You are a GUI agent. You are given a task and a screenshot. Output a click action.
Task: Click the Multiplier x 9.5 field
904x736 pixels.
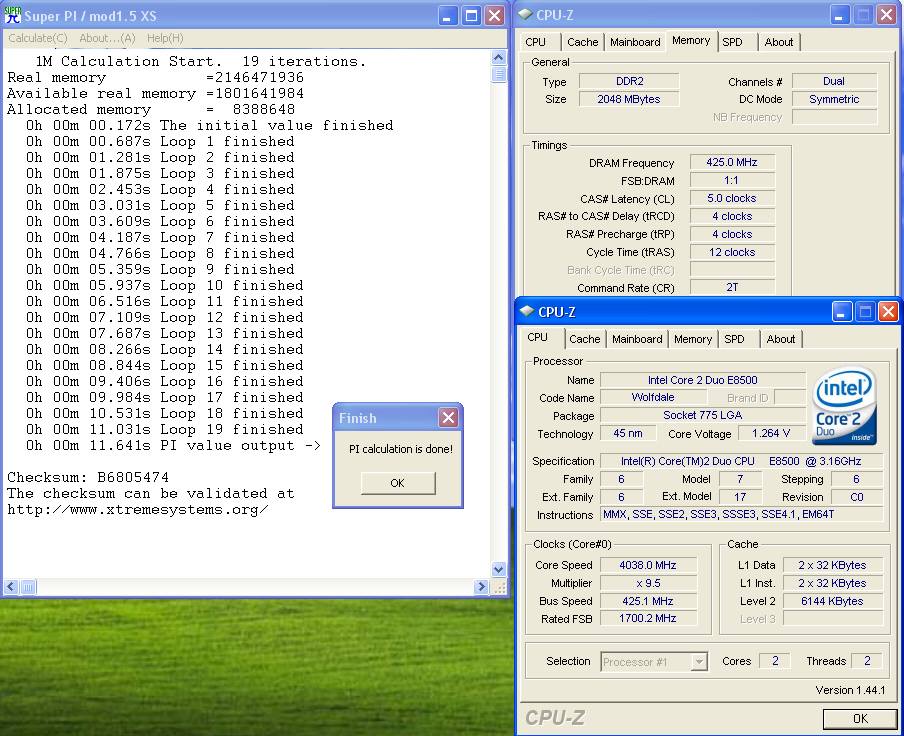648,583
